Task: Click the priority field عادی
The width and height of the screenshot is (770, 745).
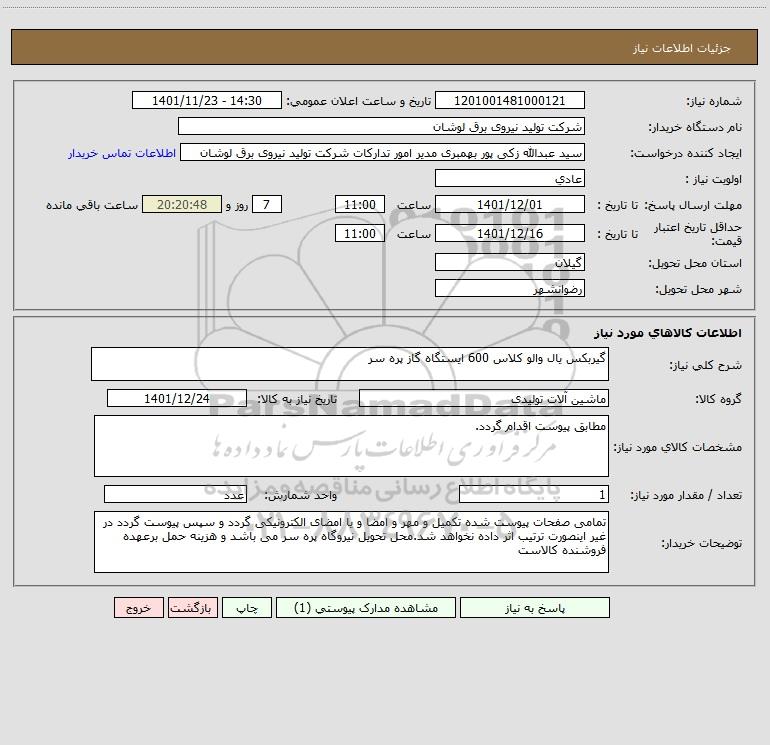Action: (x=510, y=178)
